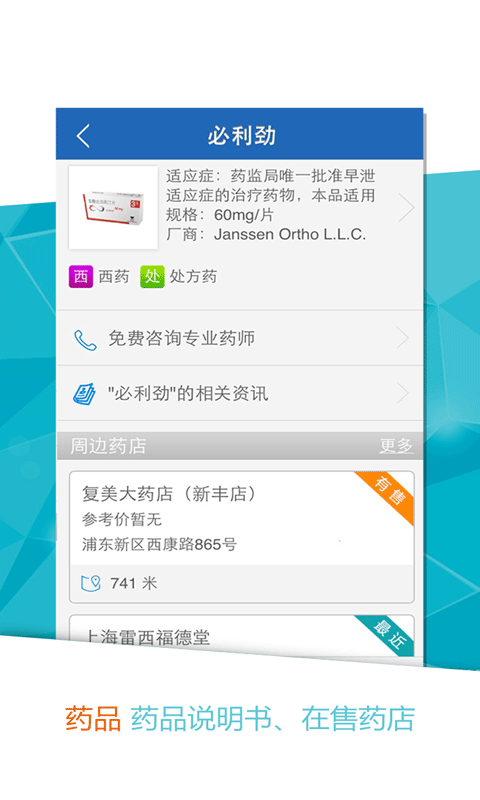The height and width of the screenshot is (800, 480).
Task: Expand chevron on 免费咨询专业药师 row
Action: [x=403, y=338]
